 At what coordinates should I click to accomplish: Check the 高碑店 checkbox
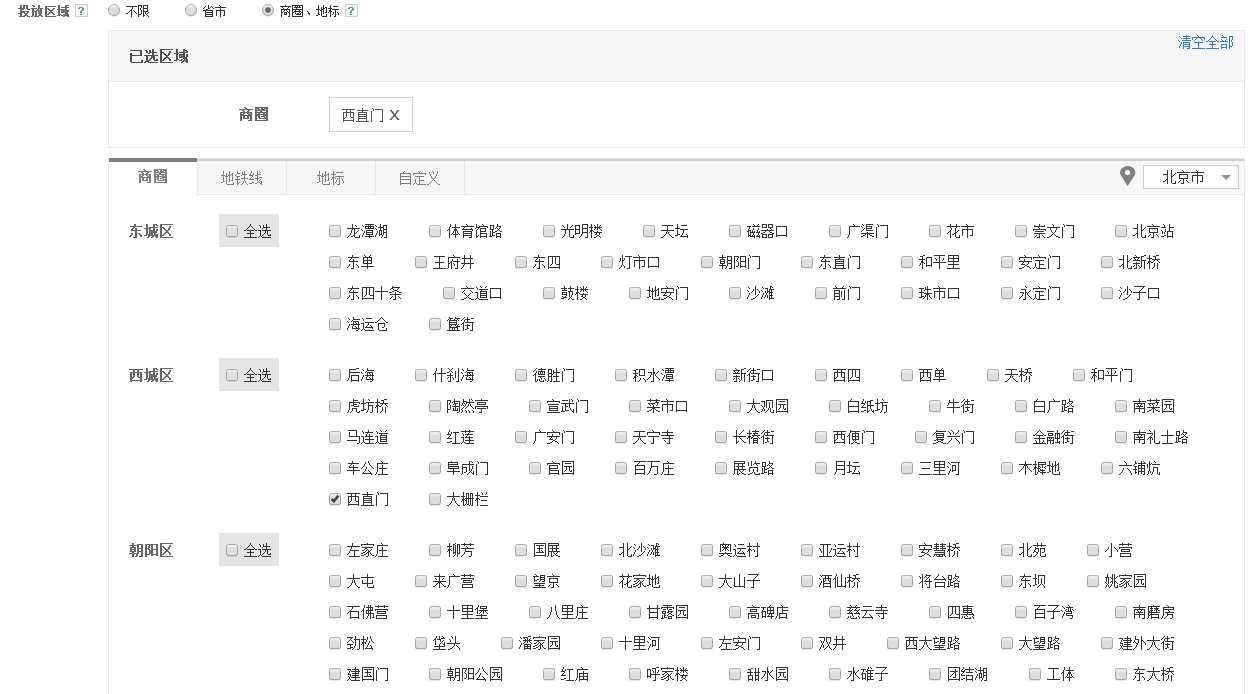click(x=735, y=612)
